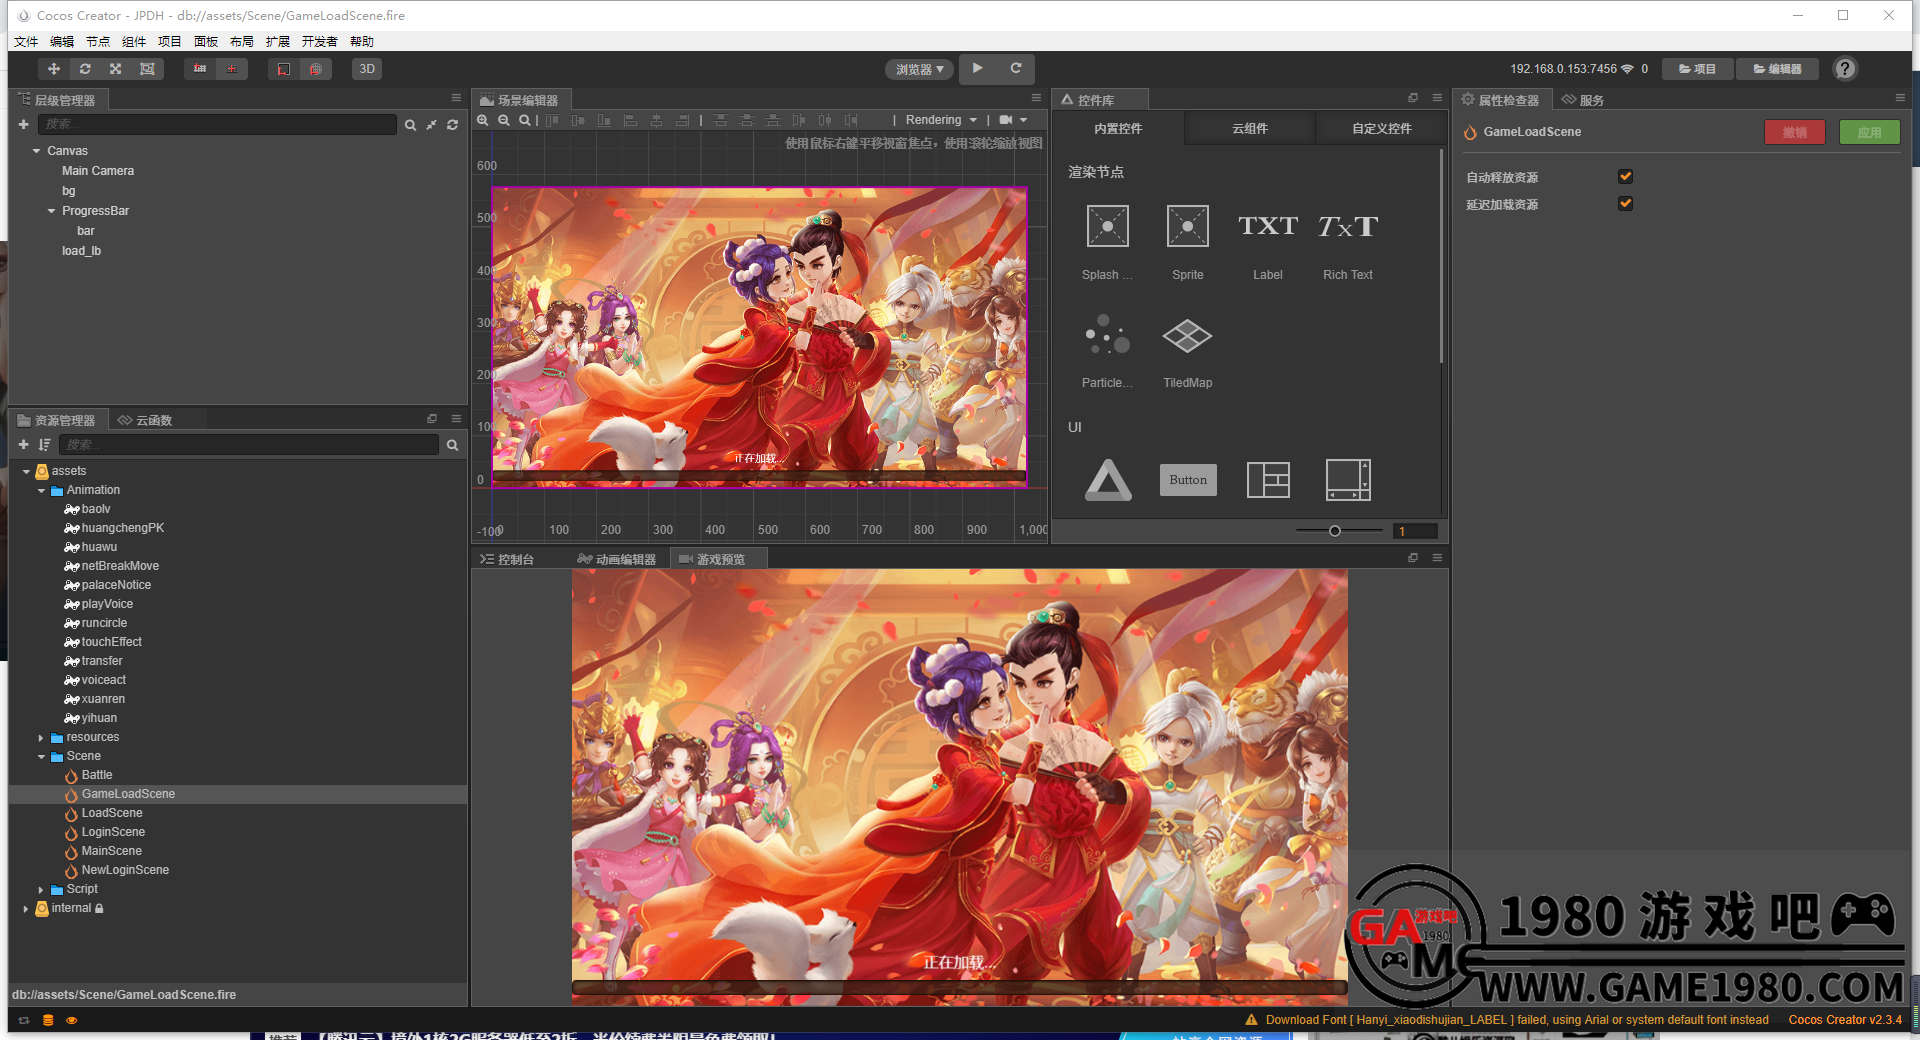Expand the resources folder in assets
Screen dimensions: 1920x1040
[x=41, y=738]
